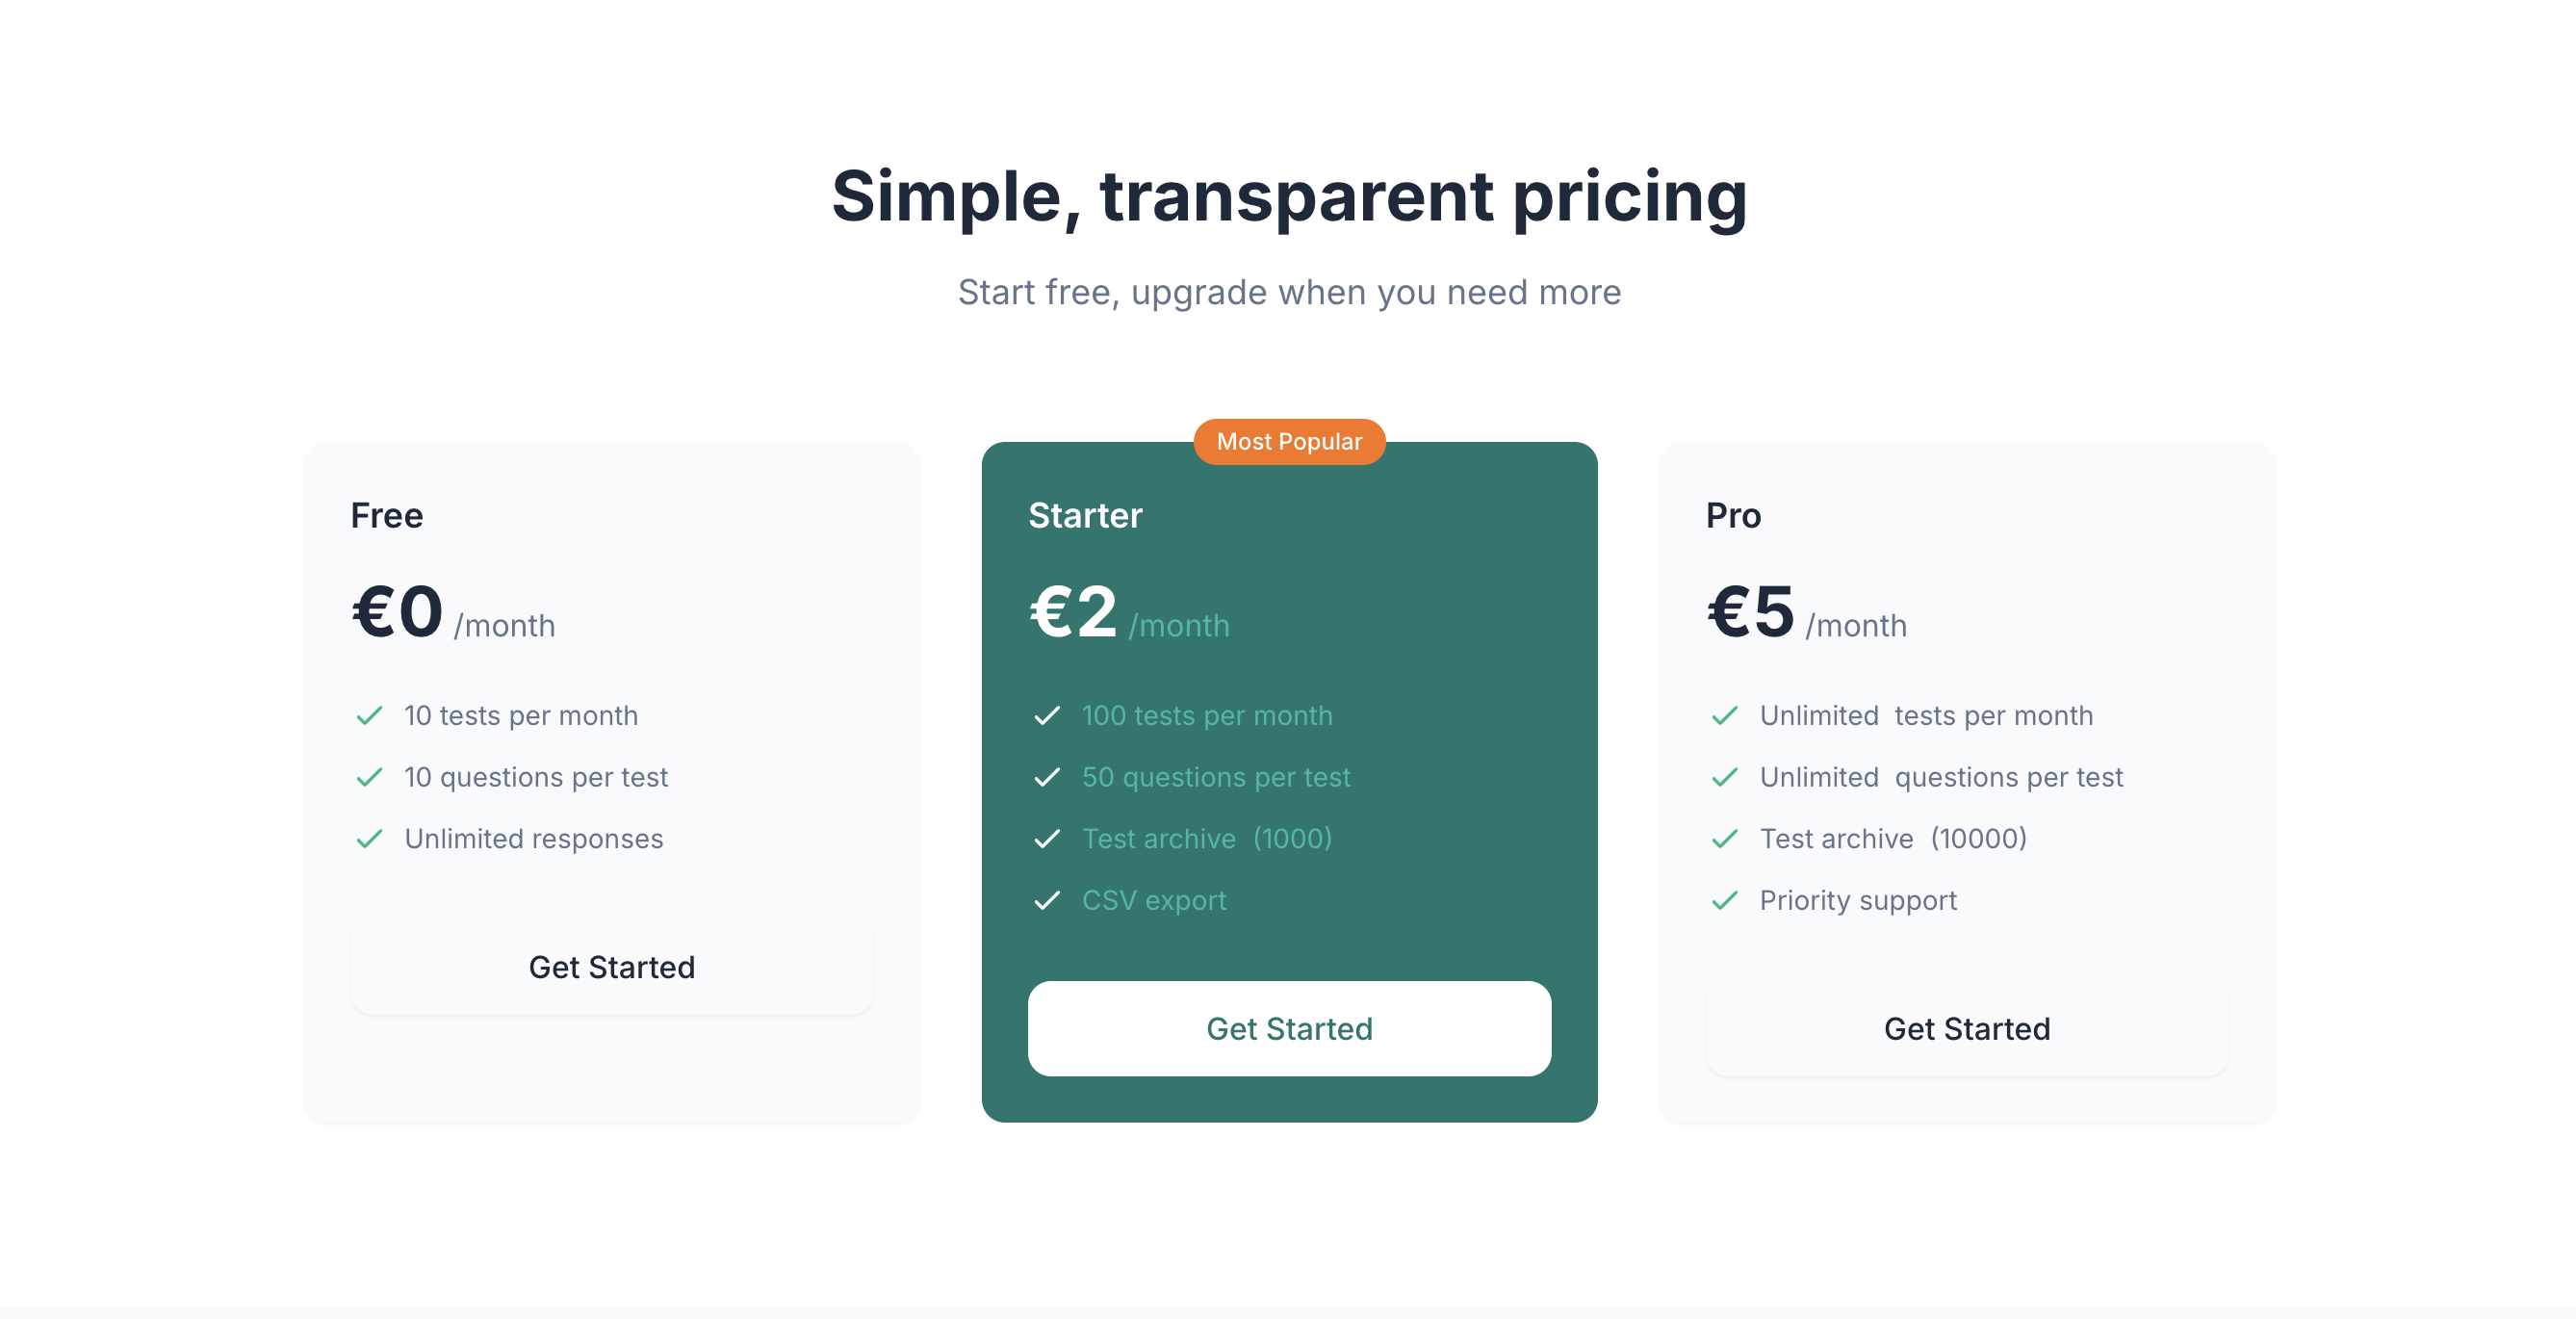Click the checkmark beside 100 tests per month
Viewport: 2576px width, 1319px height.
(1047, 715)
